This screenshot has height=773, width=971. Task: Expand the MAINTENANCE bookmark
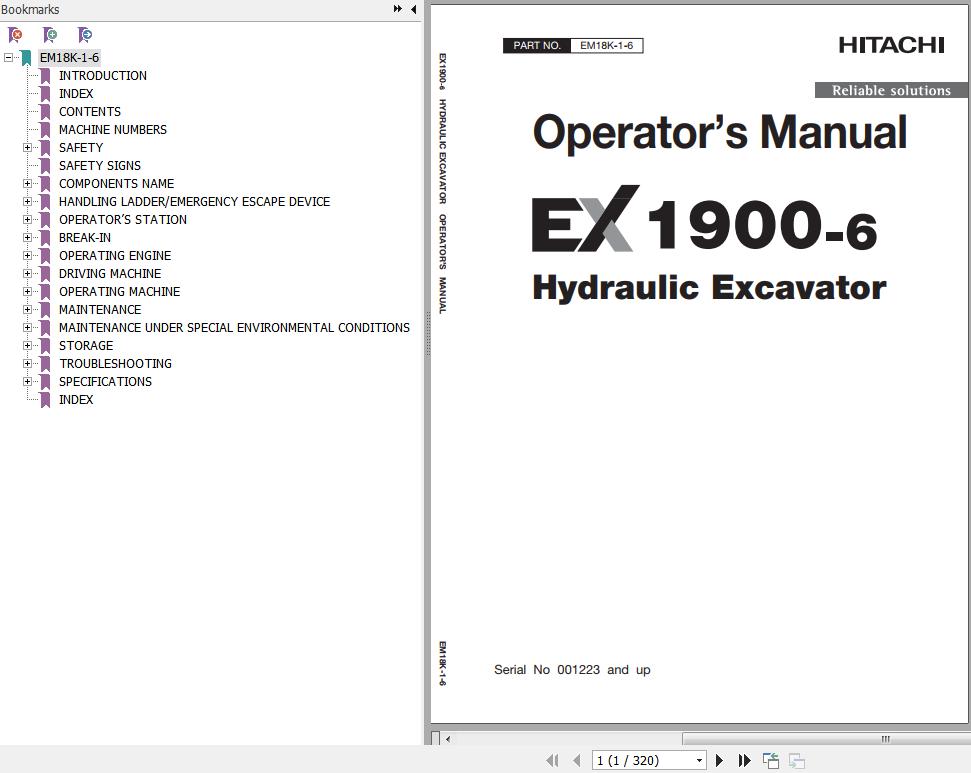[x=27, y=309]
